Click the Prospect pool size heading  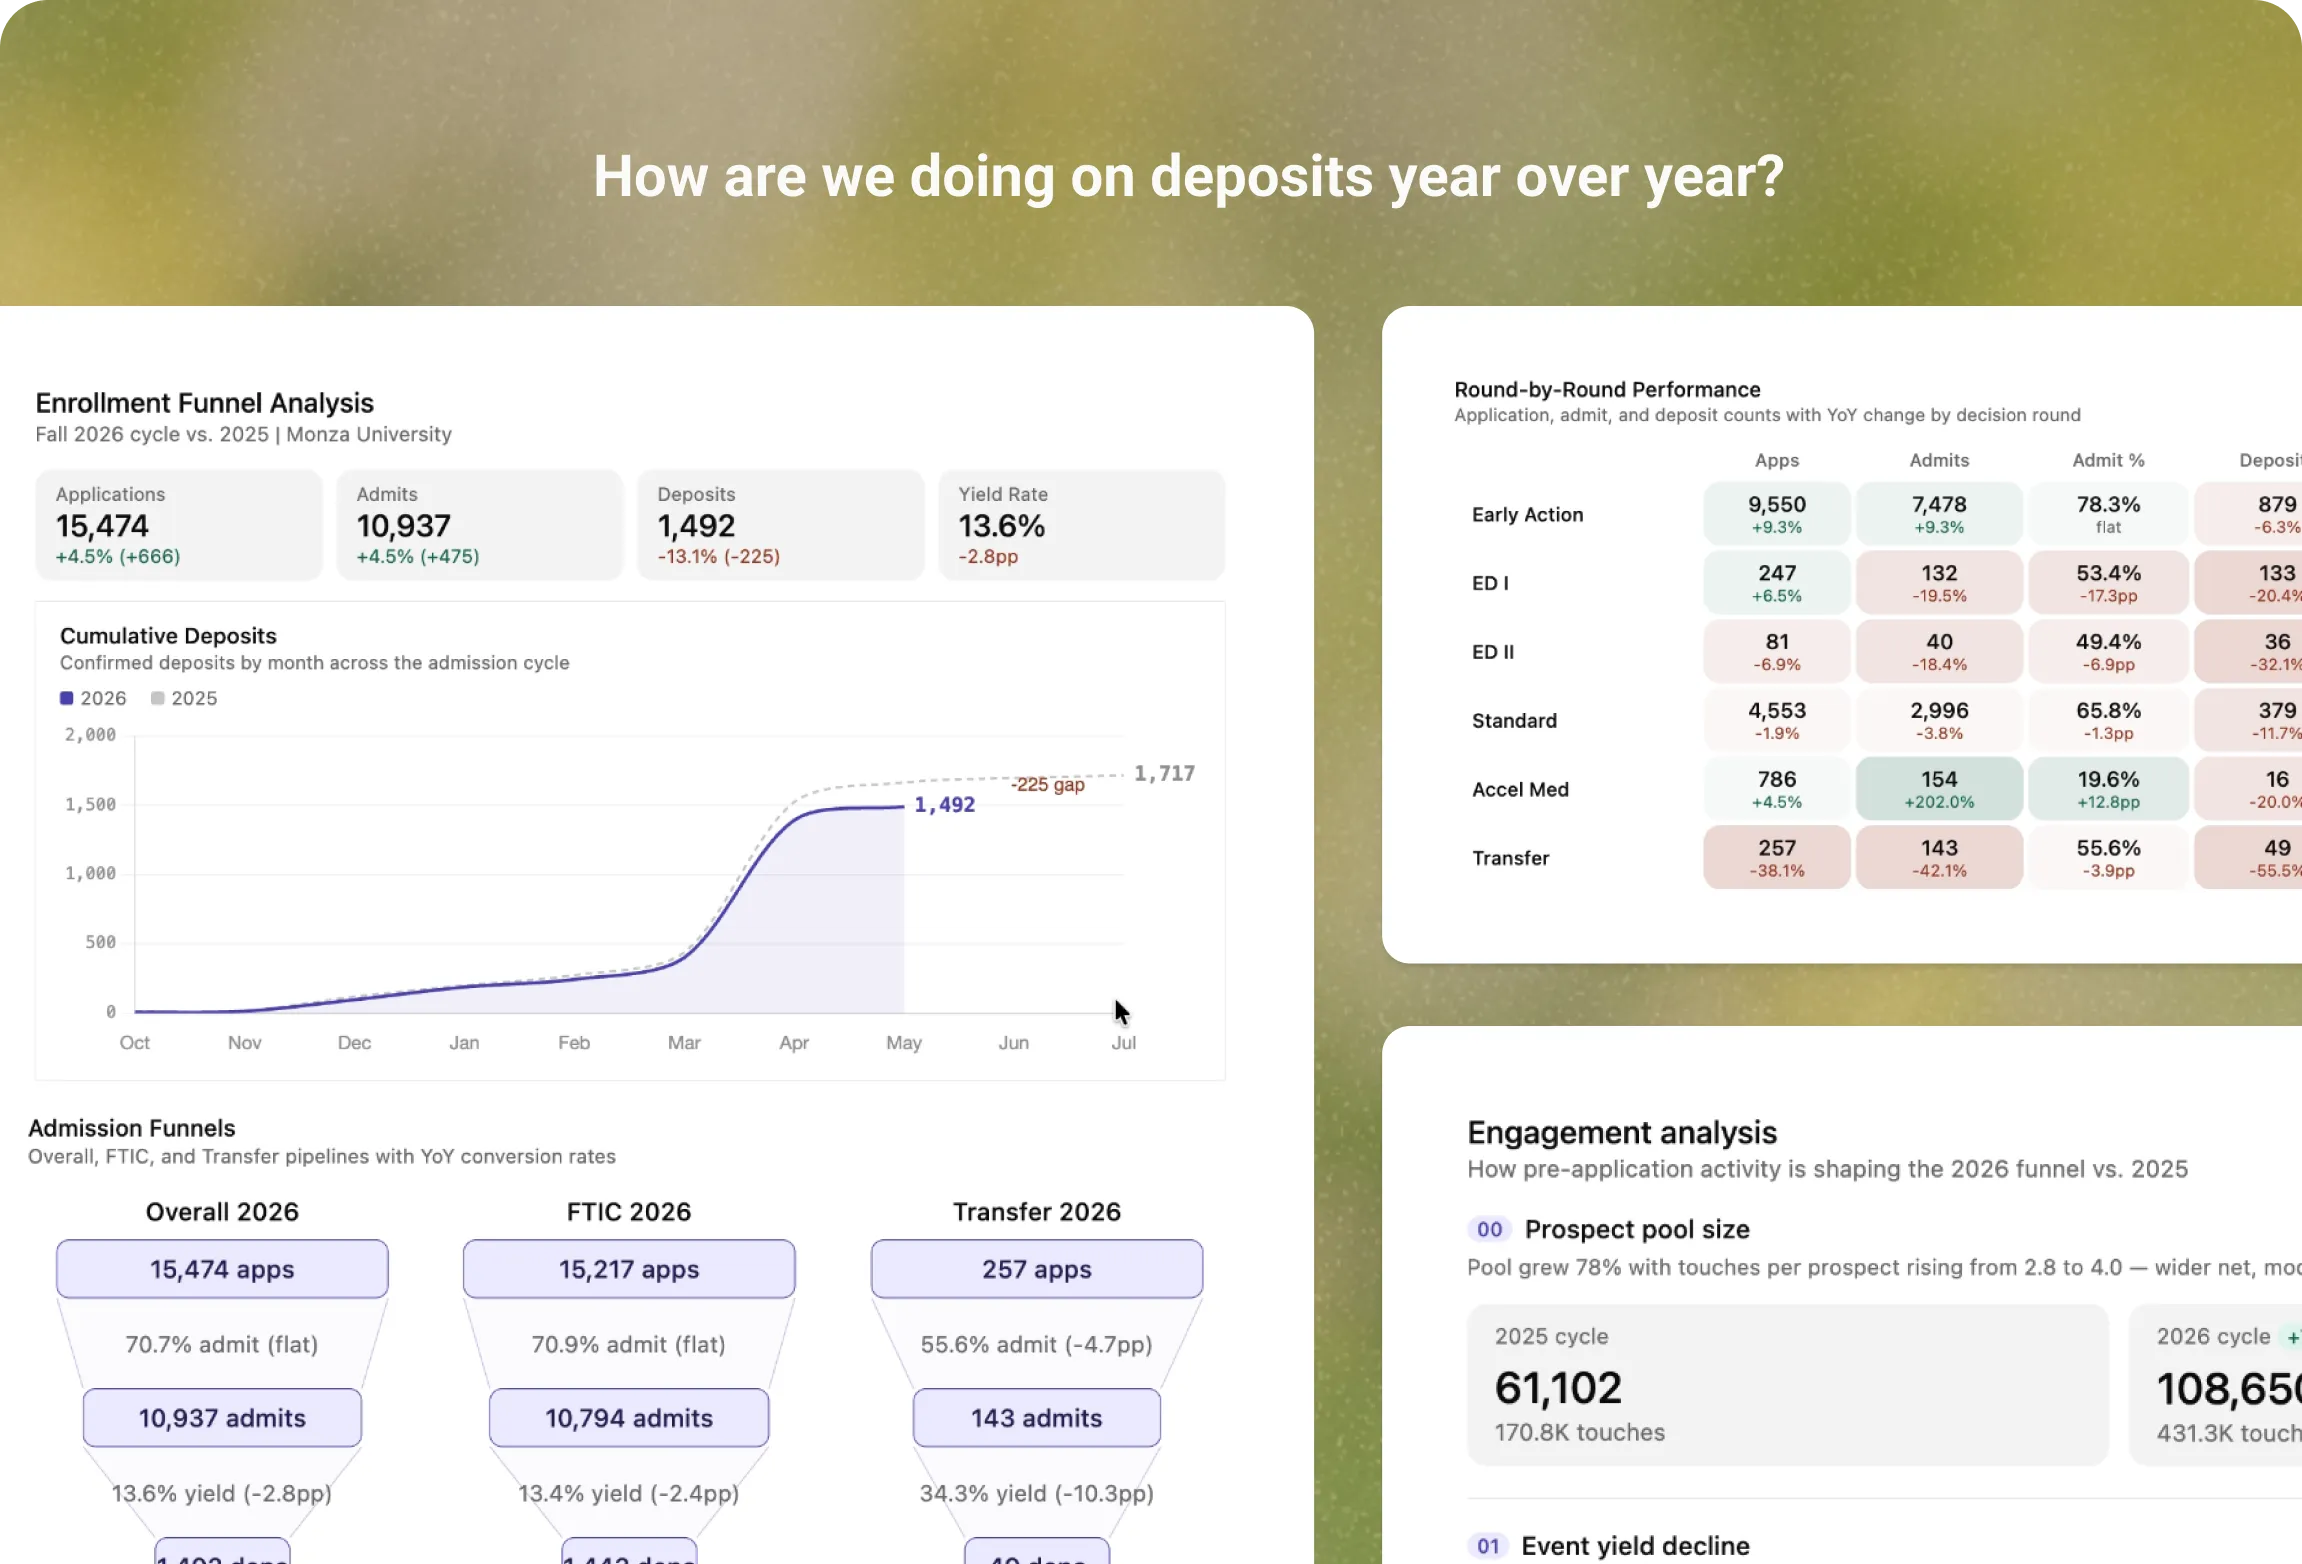pyautogui.click(x=1637, y=1229)
